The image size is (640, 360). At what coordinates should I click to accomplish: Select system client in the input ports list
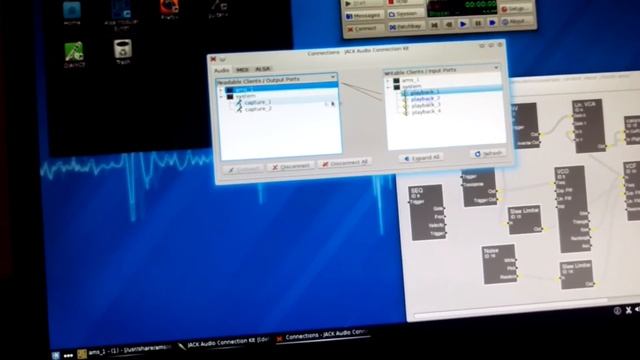[411, 87]
